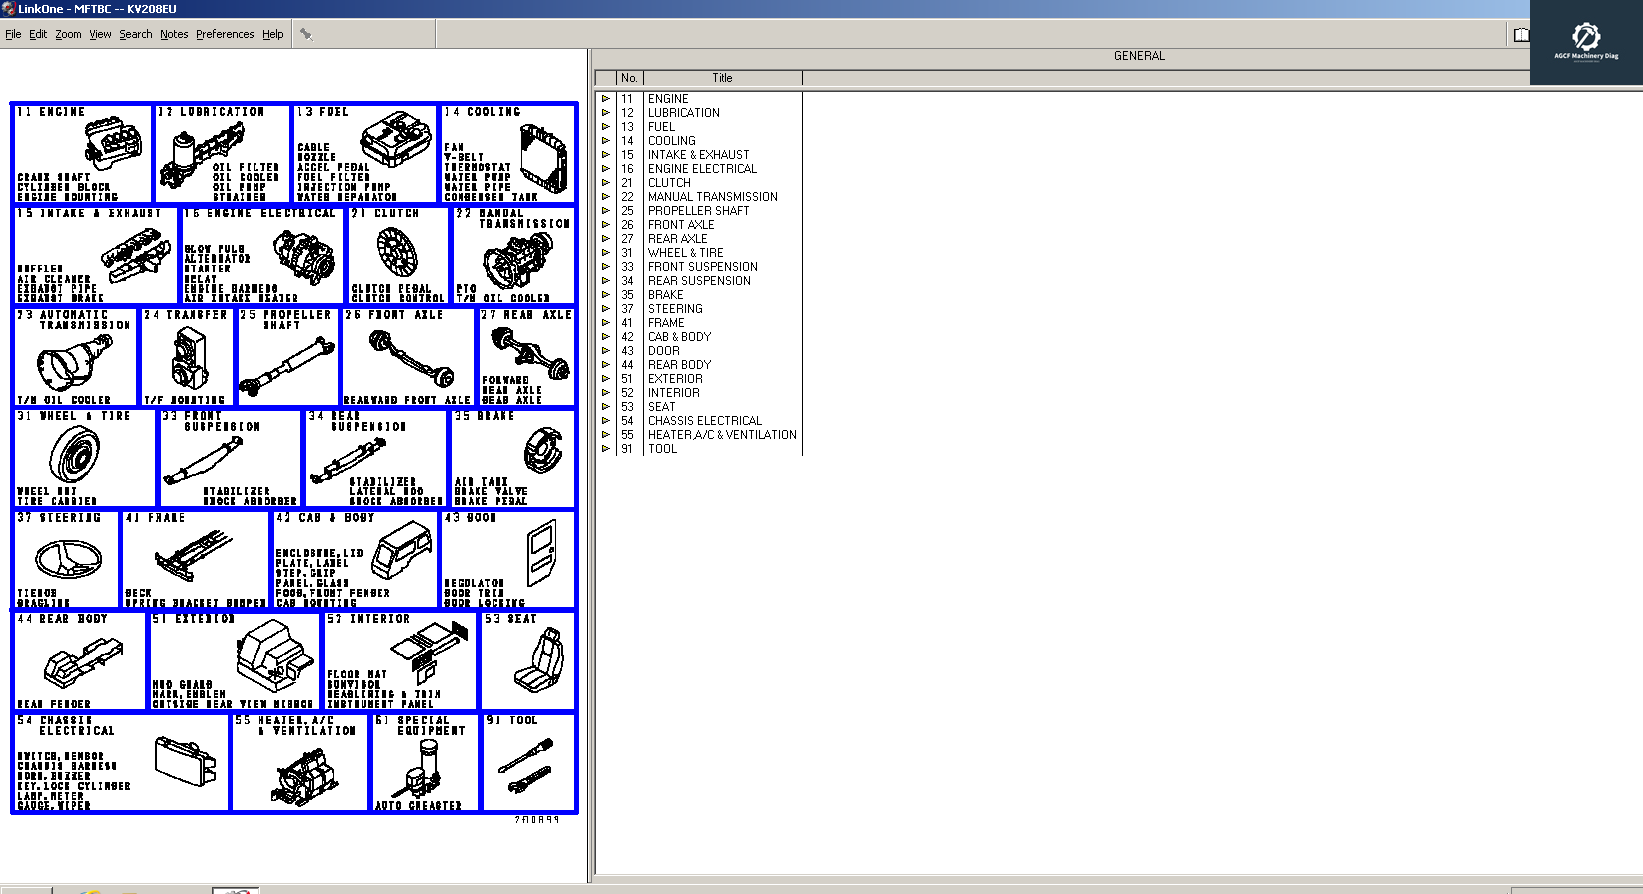Expand the ENGINE tree entry arrow

(605, 99)
